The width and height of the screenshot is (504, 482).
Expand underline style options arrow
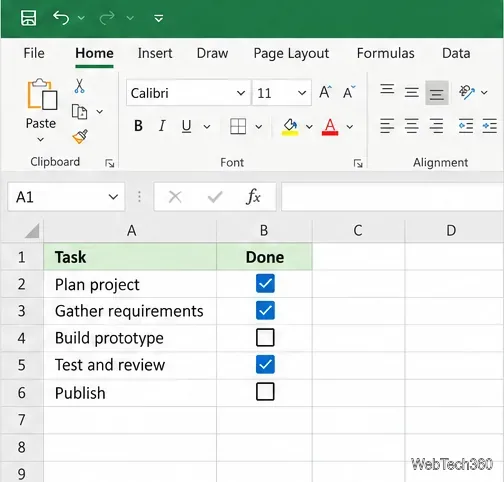click(x=207, y=127)
